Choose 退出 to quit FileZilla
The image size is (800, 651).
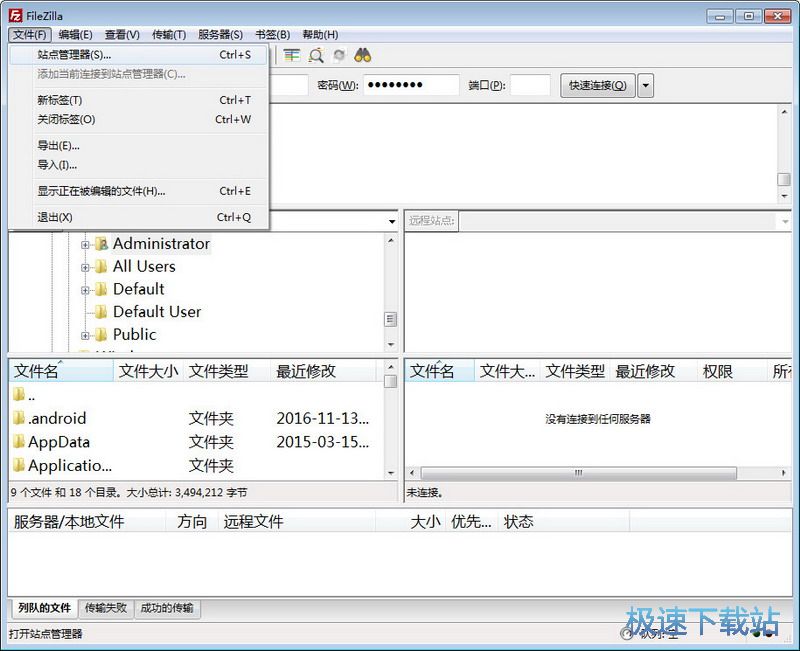click(56, 217)
